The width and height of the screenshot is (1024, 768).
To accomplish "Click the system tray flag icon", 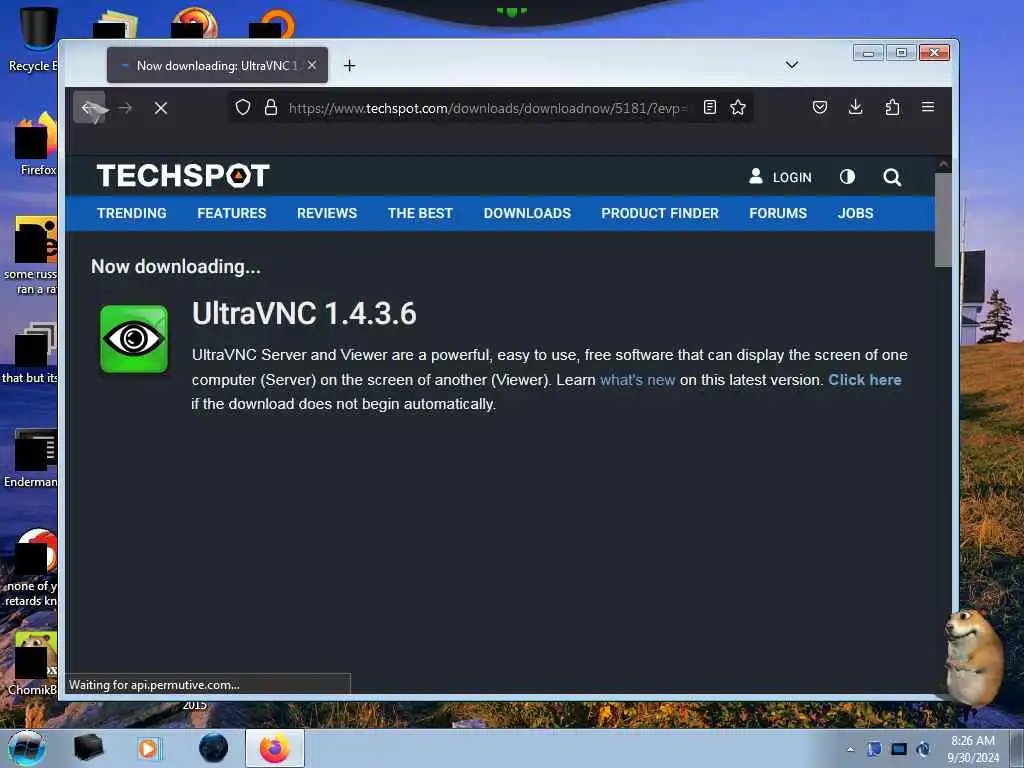I will point(874,749).
